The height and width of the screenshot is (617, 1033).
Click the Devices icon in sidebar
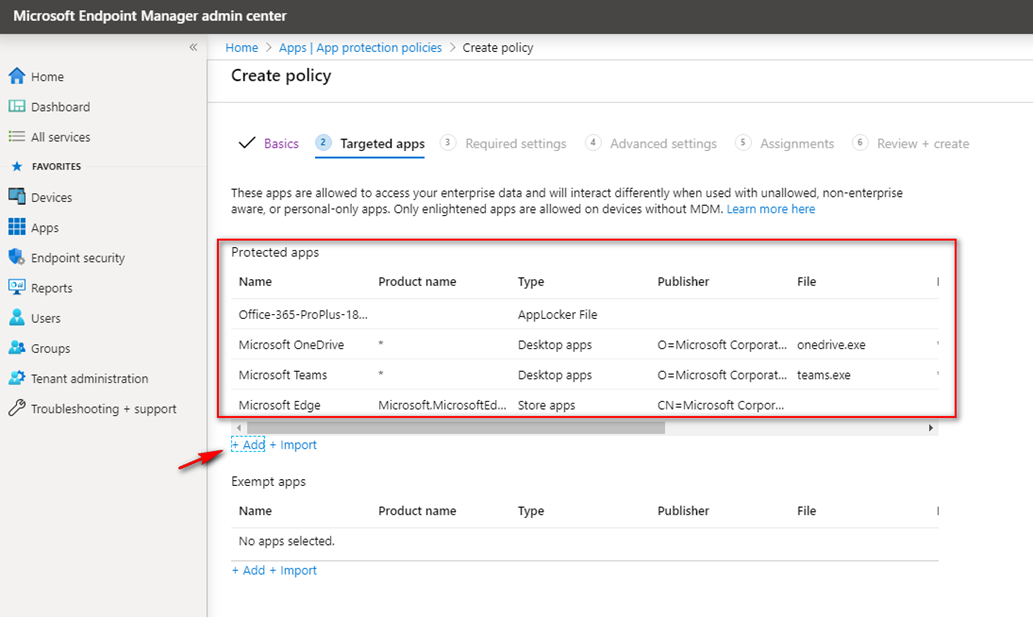pyautogui.click(x=16, y=197)
